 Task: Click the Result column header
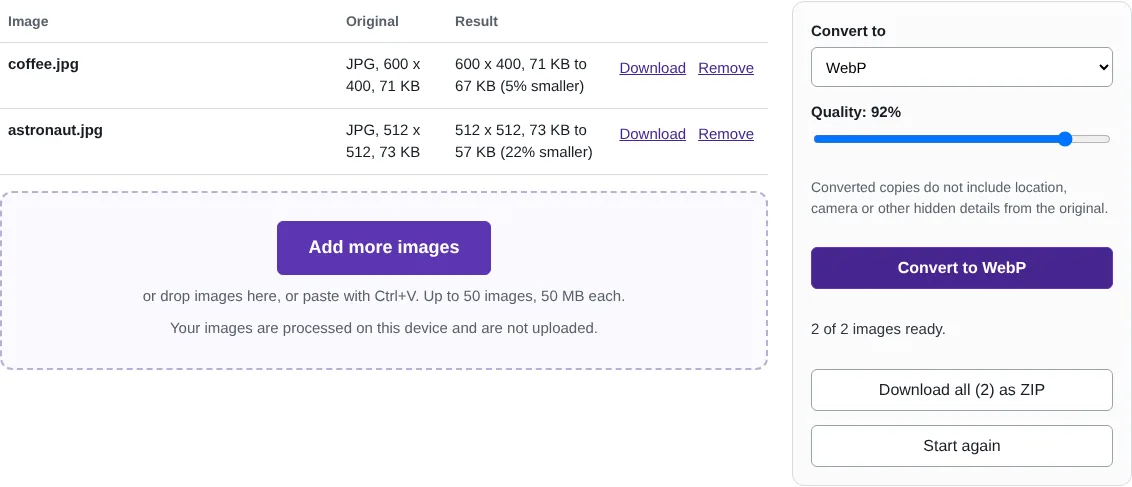pyautogui.click(x=476, y=21)
